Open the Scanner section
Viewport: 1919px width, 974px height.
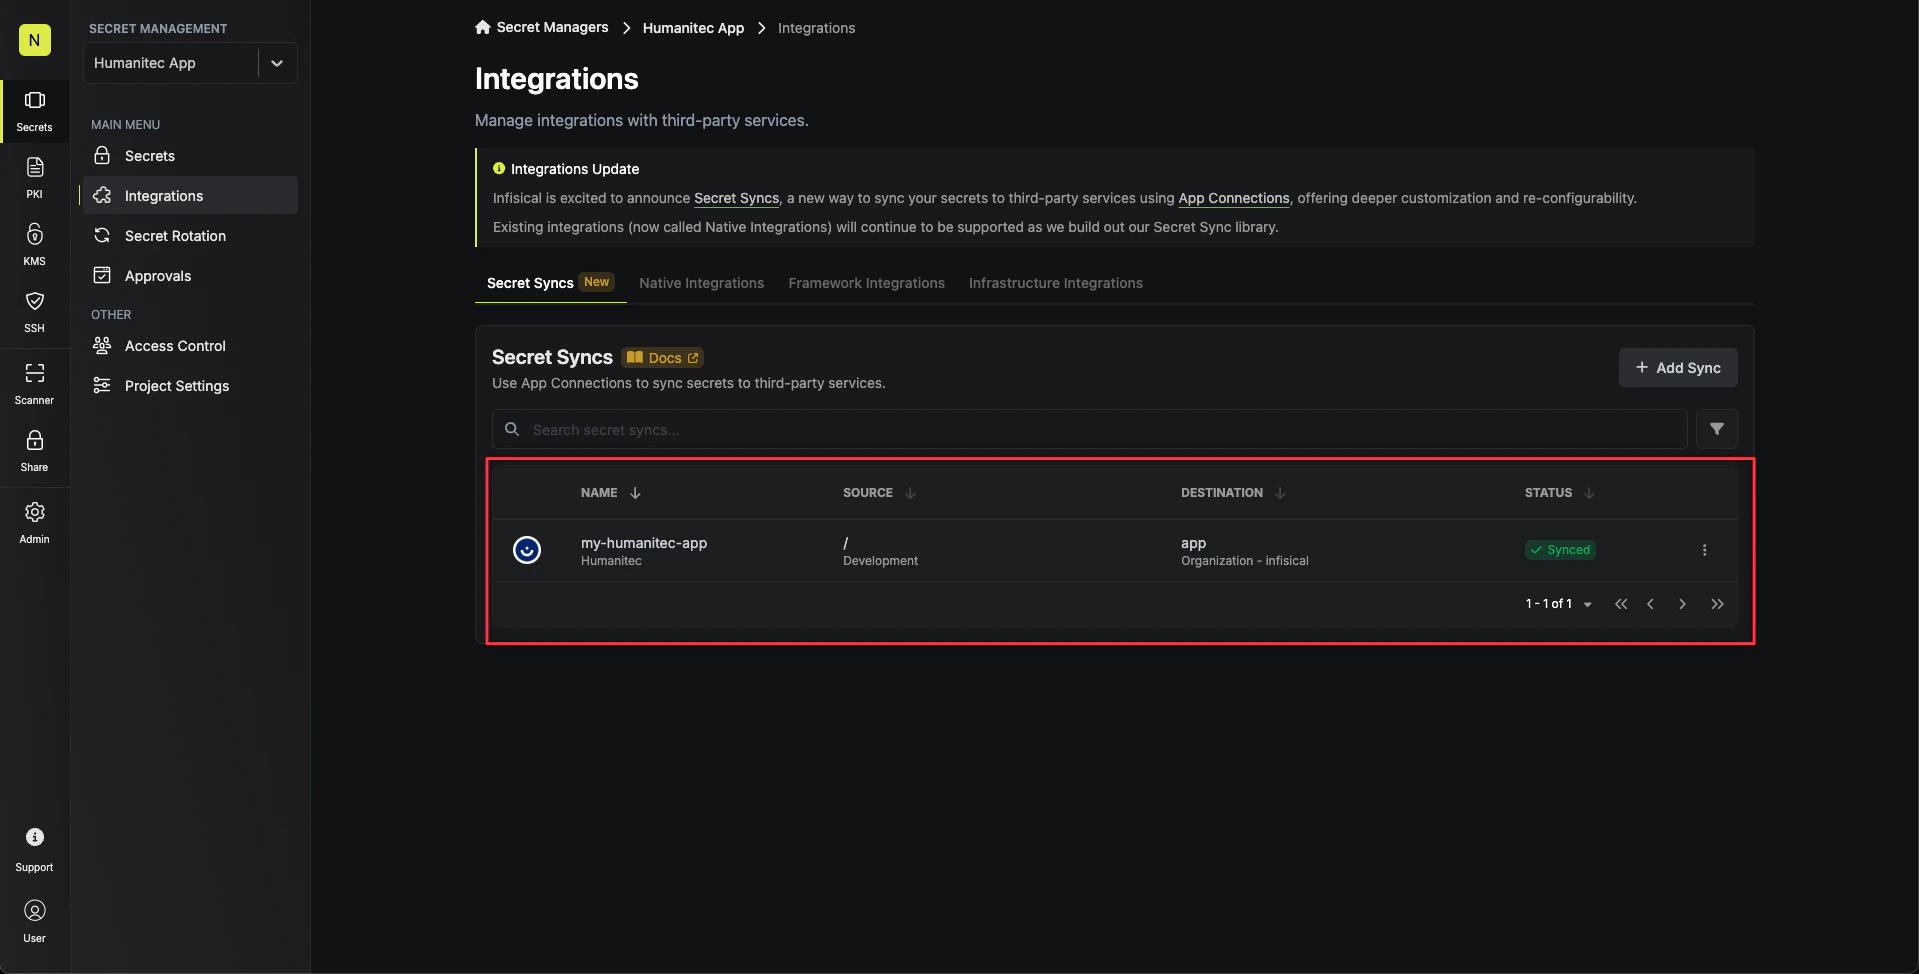coord(34,383)
